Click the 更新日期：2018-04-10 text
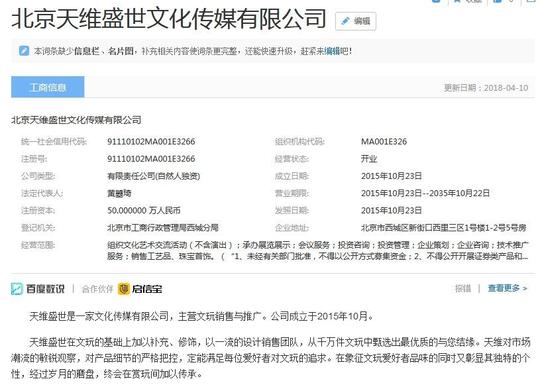This screenshot has width=540, height=387. 486,88
